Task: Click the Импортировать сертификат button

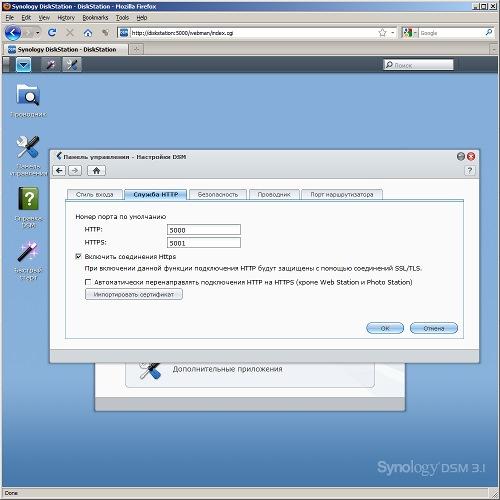Action: [134, 294]
